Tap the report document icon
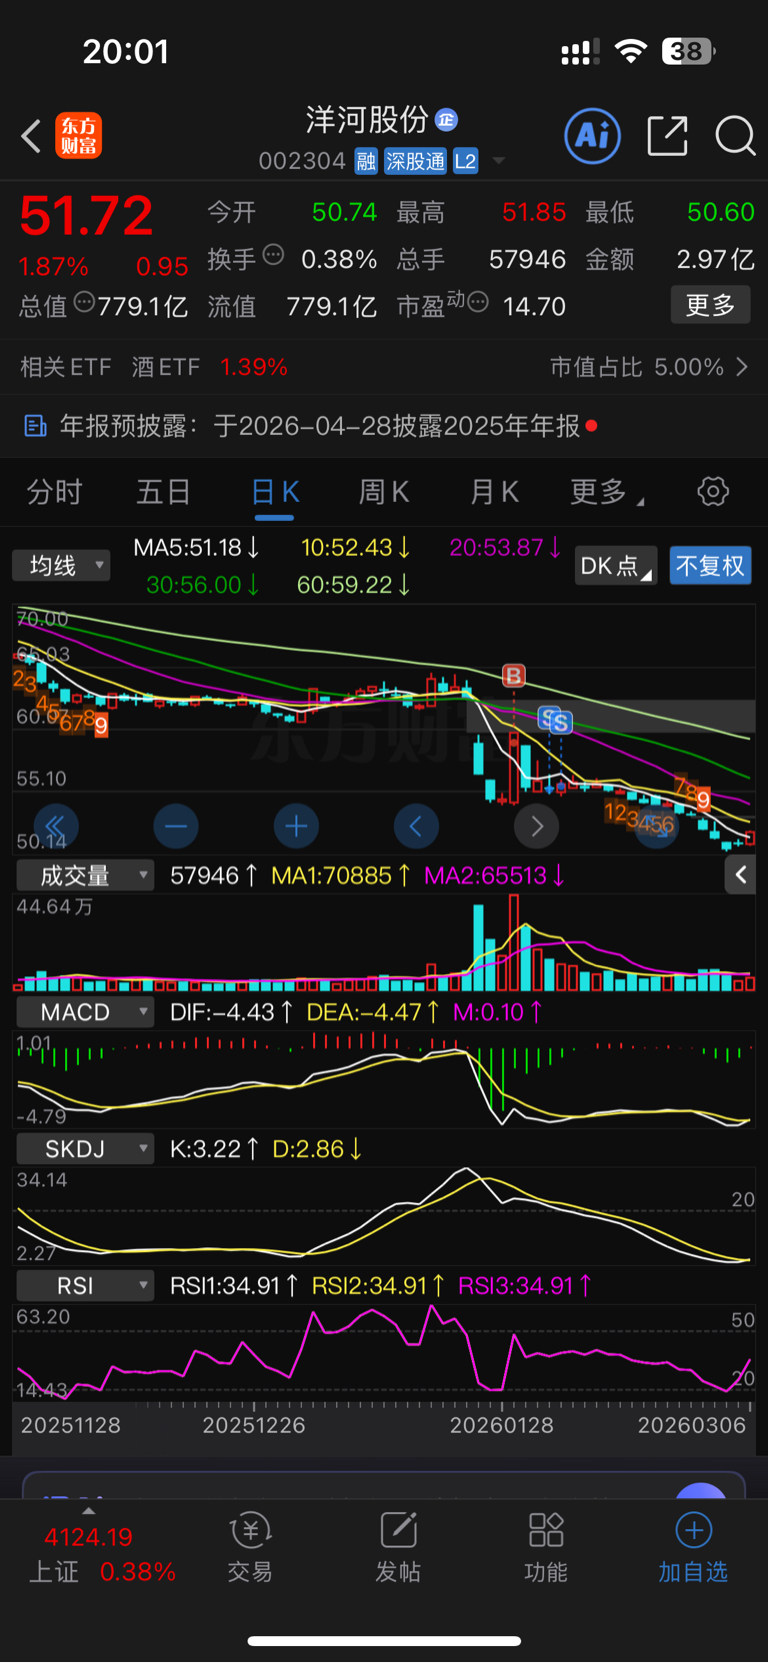The height and width of the screenshot is (1663, 768). click(35, 426)
